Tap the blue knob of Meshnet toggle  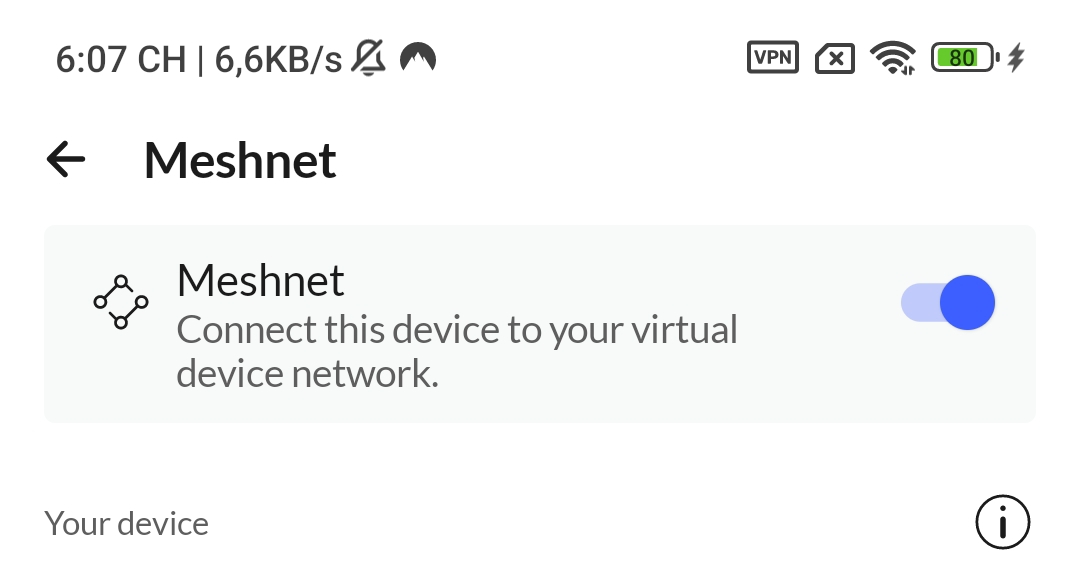pos(967,303)
